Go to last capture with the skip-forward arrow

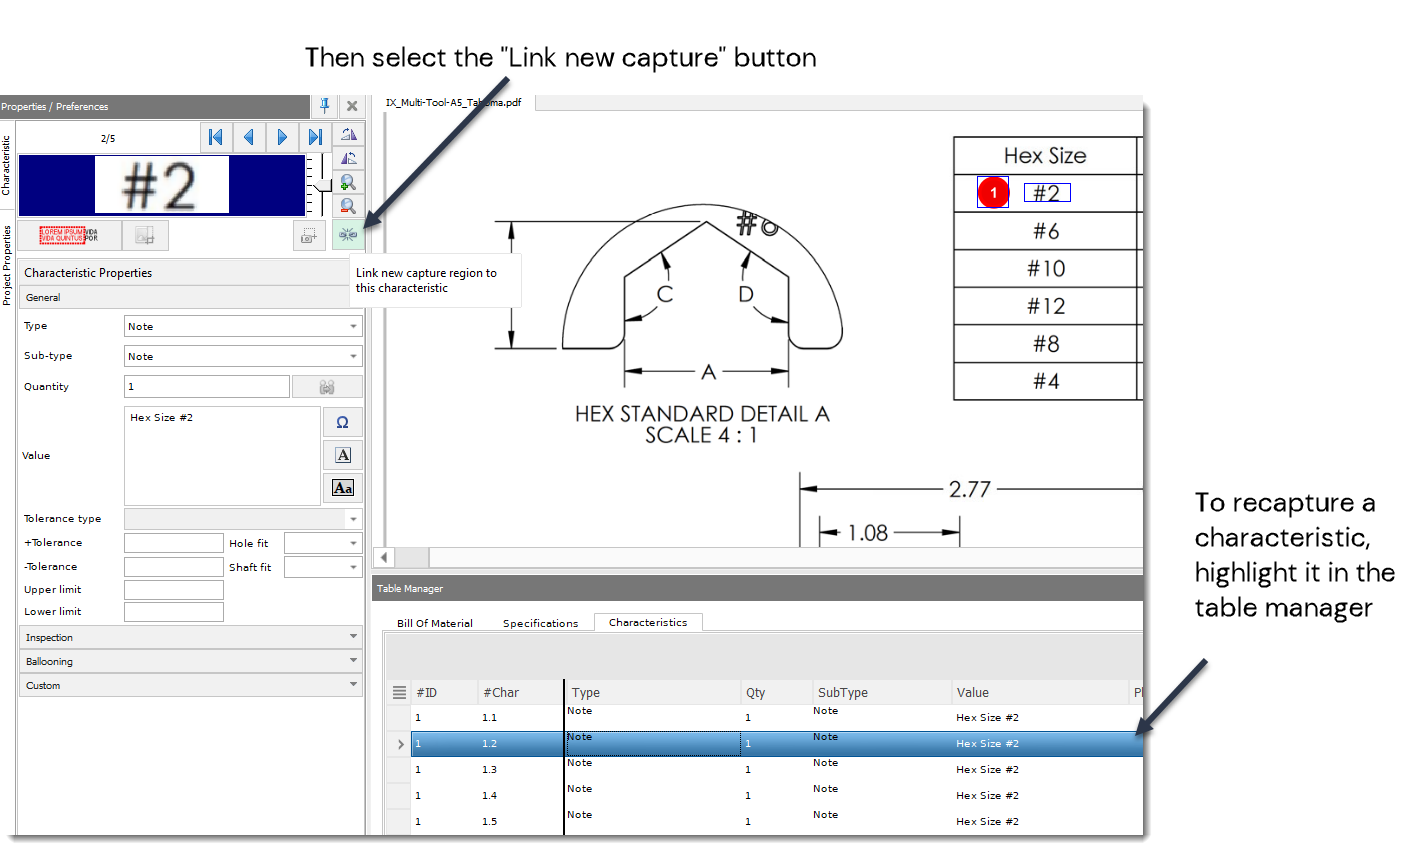click(x=317, y=137)
